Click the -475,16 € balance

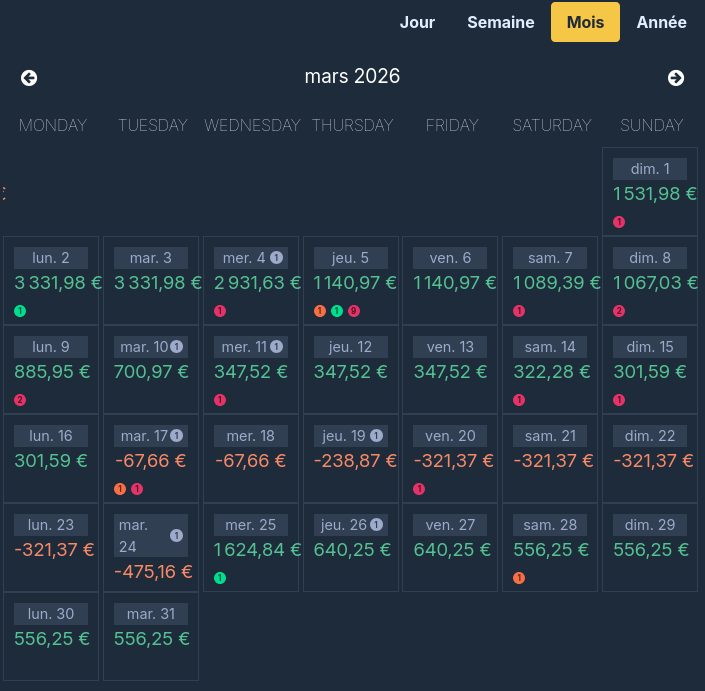coord(153,572)
